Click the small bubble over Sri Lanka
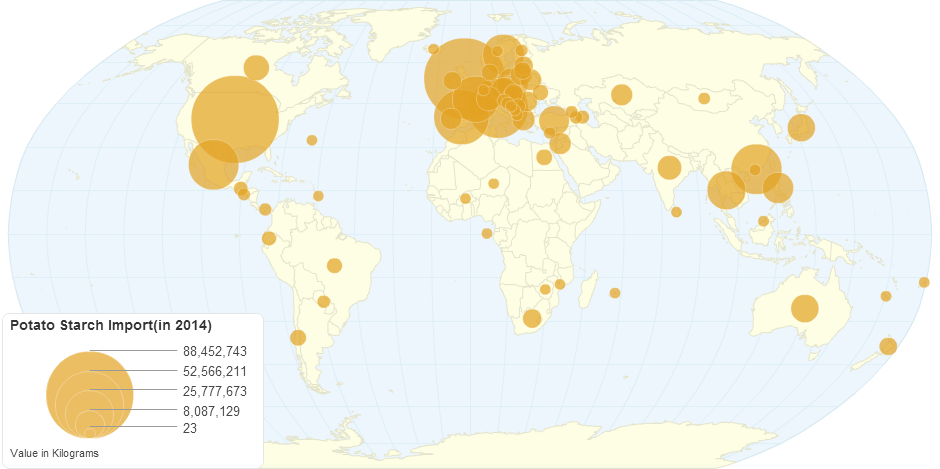Screen dimensions: 940x469 tap(676, 212)
